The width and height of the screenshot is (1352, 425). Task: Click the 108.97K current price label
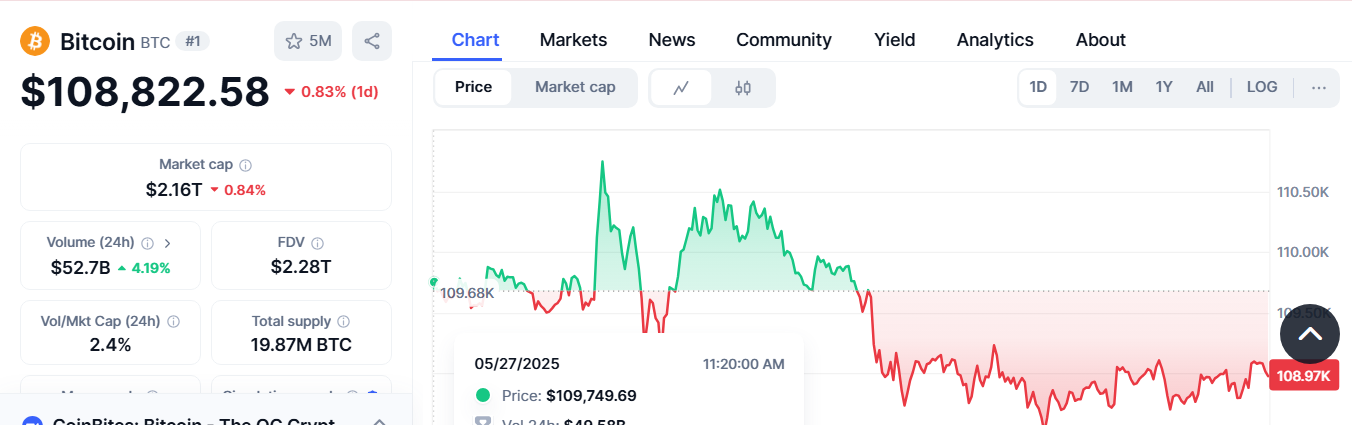click(x=1304, y=375)
